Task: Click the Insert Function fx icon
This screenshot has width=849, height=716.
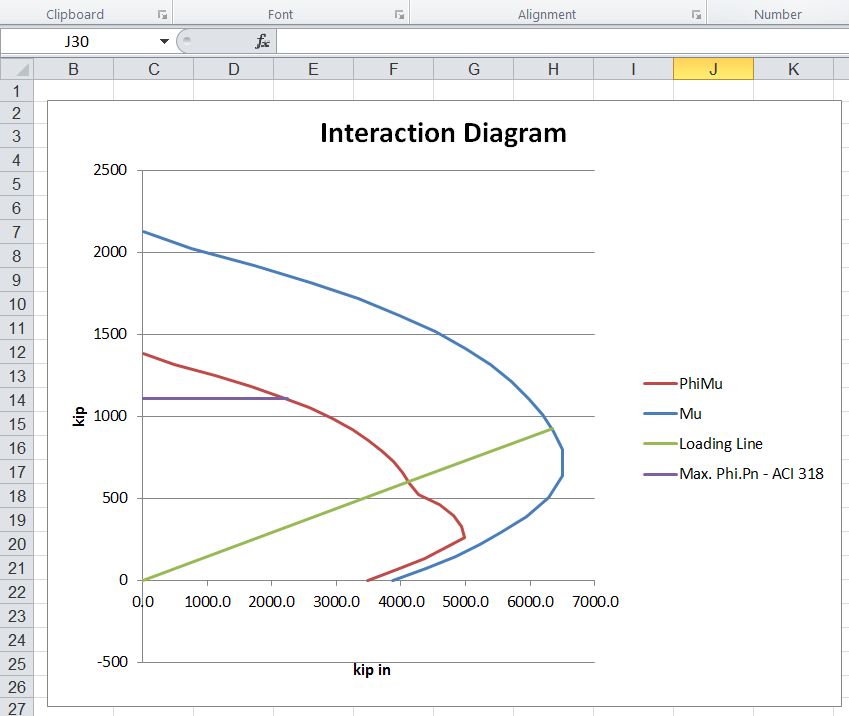Action: [262, 41]
